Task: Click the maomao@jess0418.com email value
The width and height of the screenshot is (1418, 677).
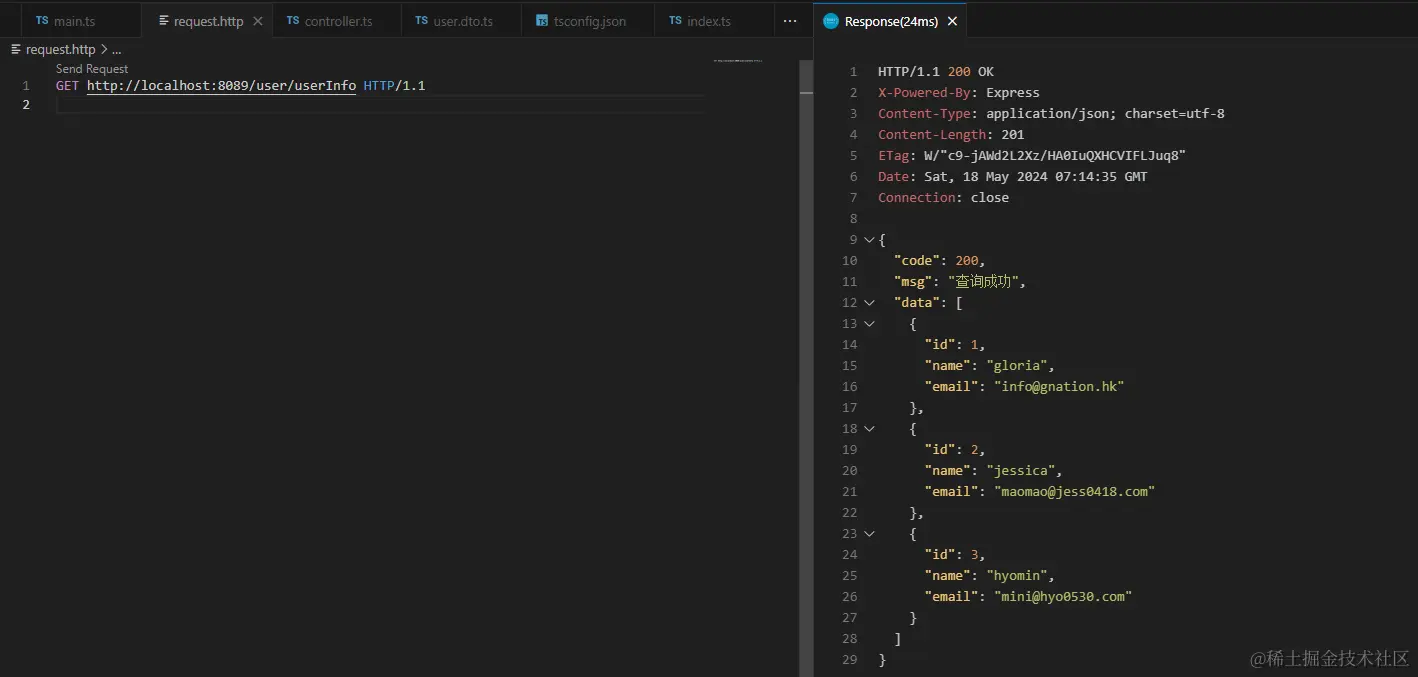Action: pos(1074,492)
